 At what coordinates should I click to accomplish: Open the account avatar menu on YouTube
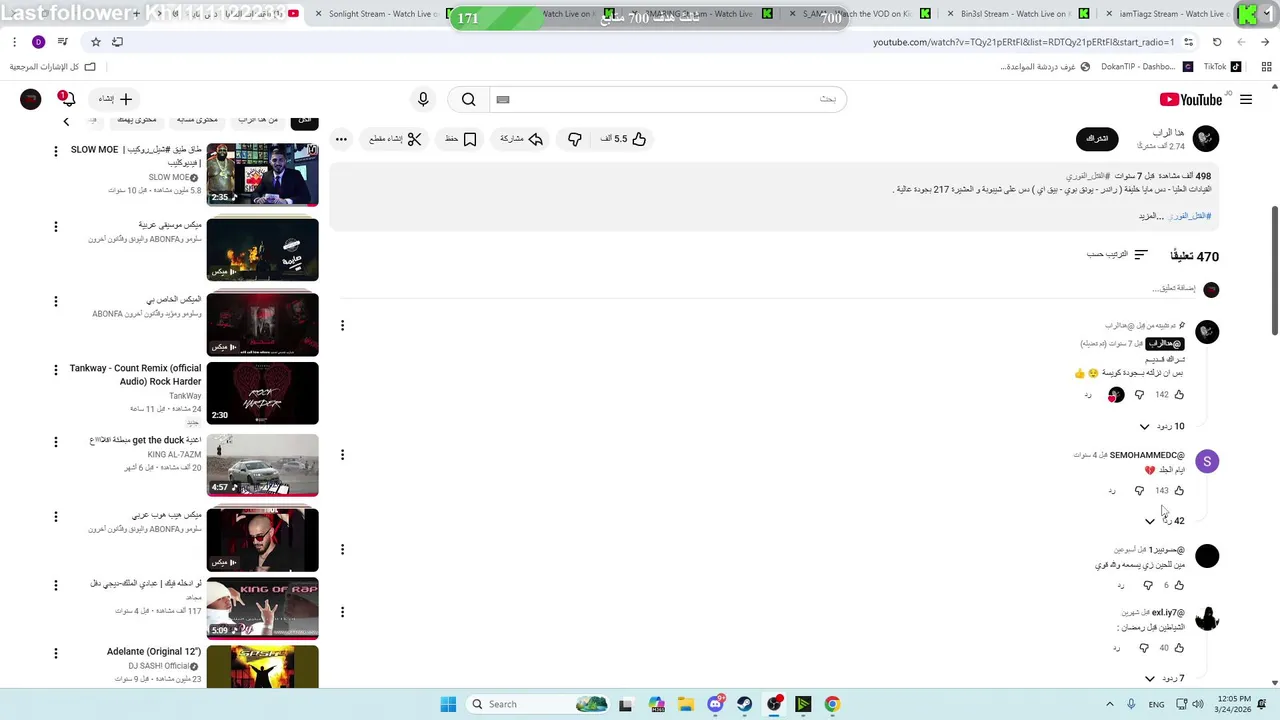click(x=30, y=99)
